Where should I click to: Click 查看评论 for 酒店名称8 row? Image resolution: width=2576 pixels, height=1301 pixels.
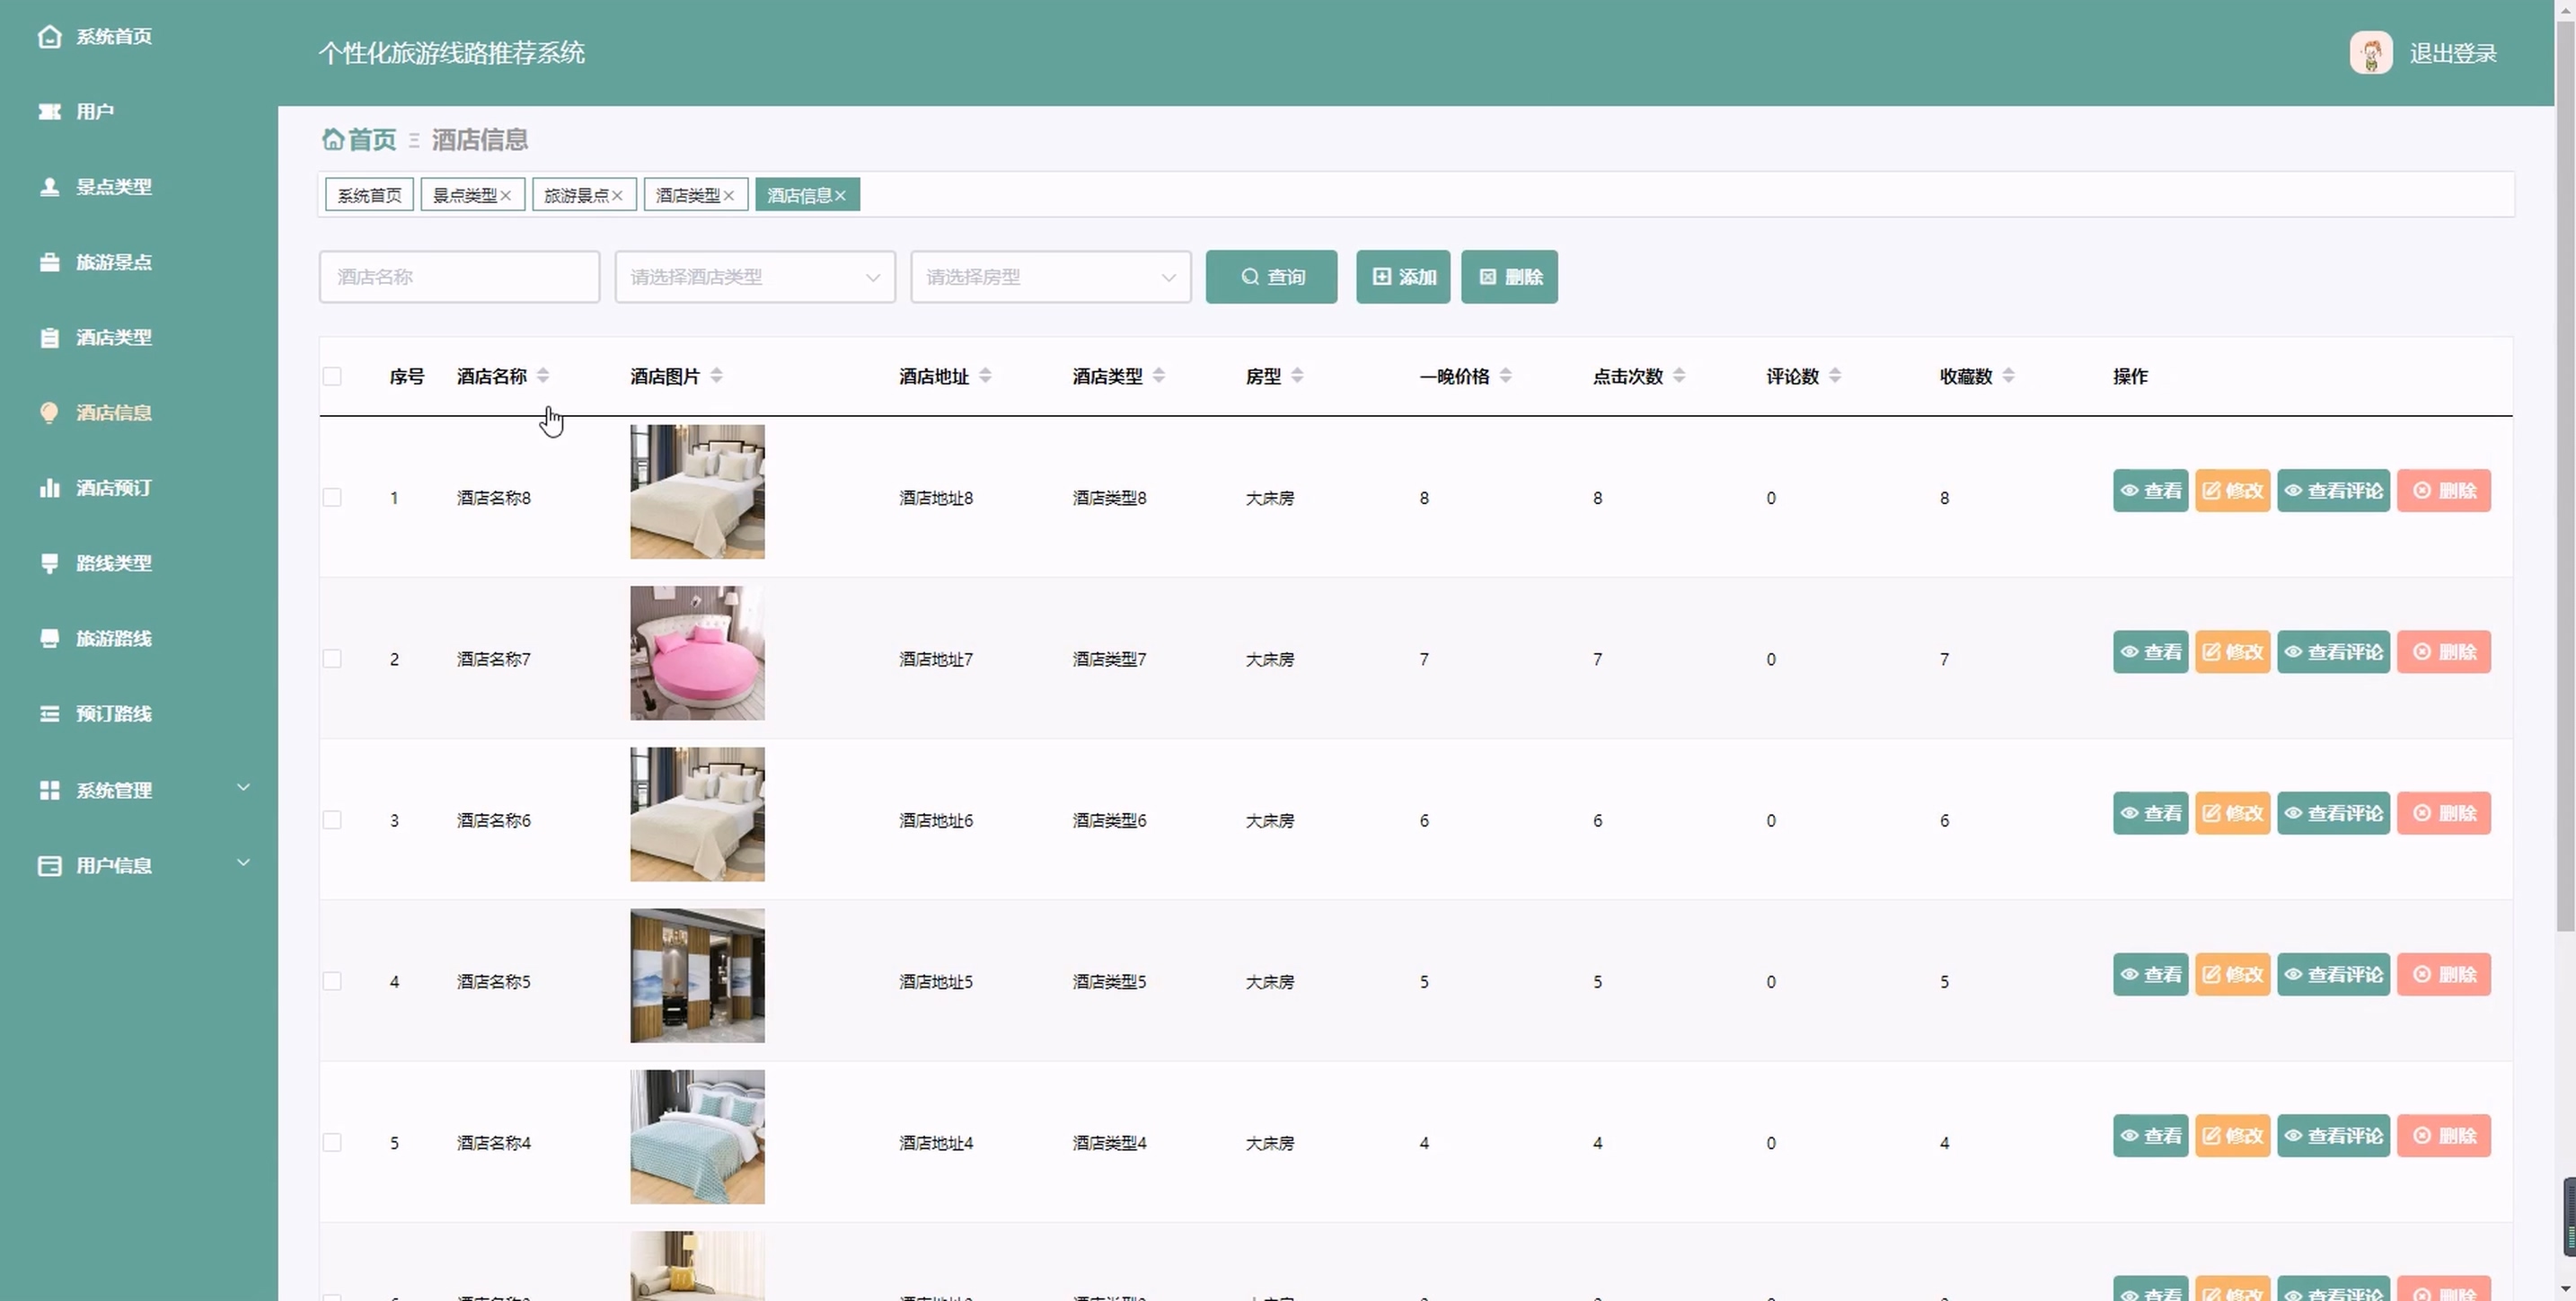tap(2333, 491)
